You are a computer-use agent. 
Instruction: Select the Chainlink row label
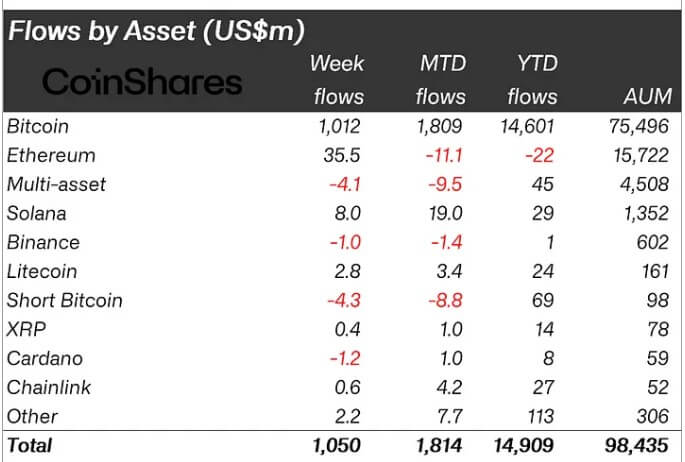[x=49, y=387]
